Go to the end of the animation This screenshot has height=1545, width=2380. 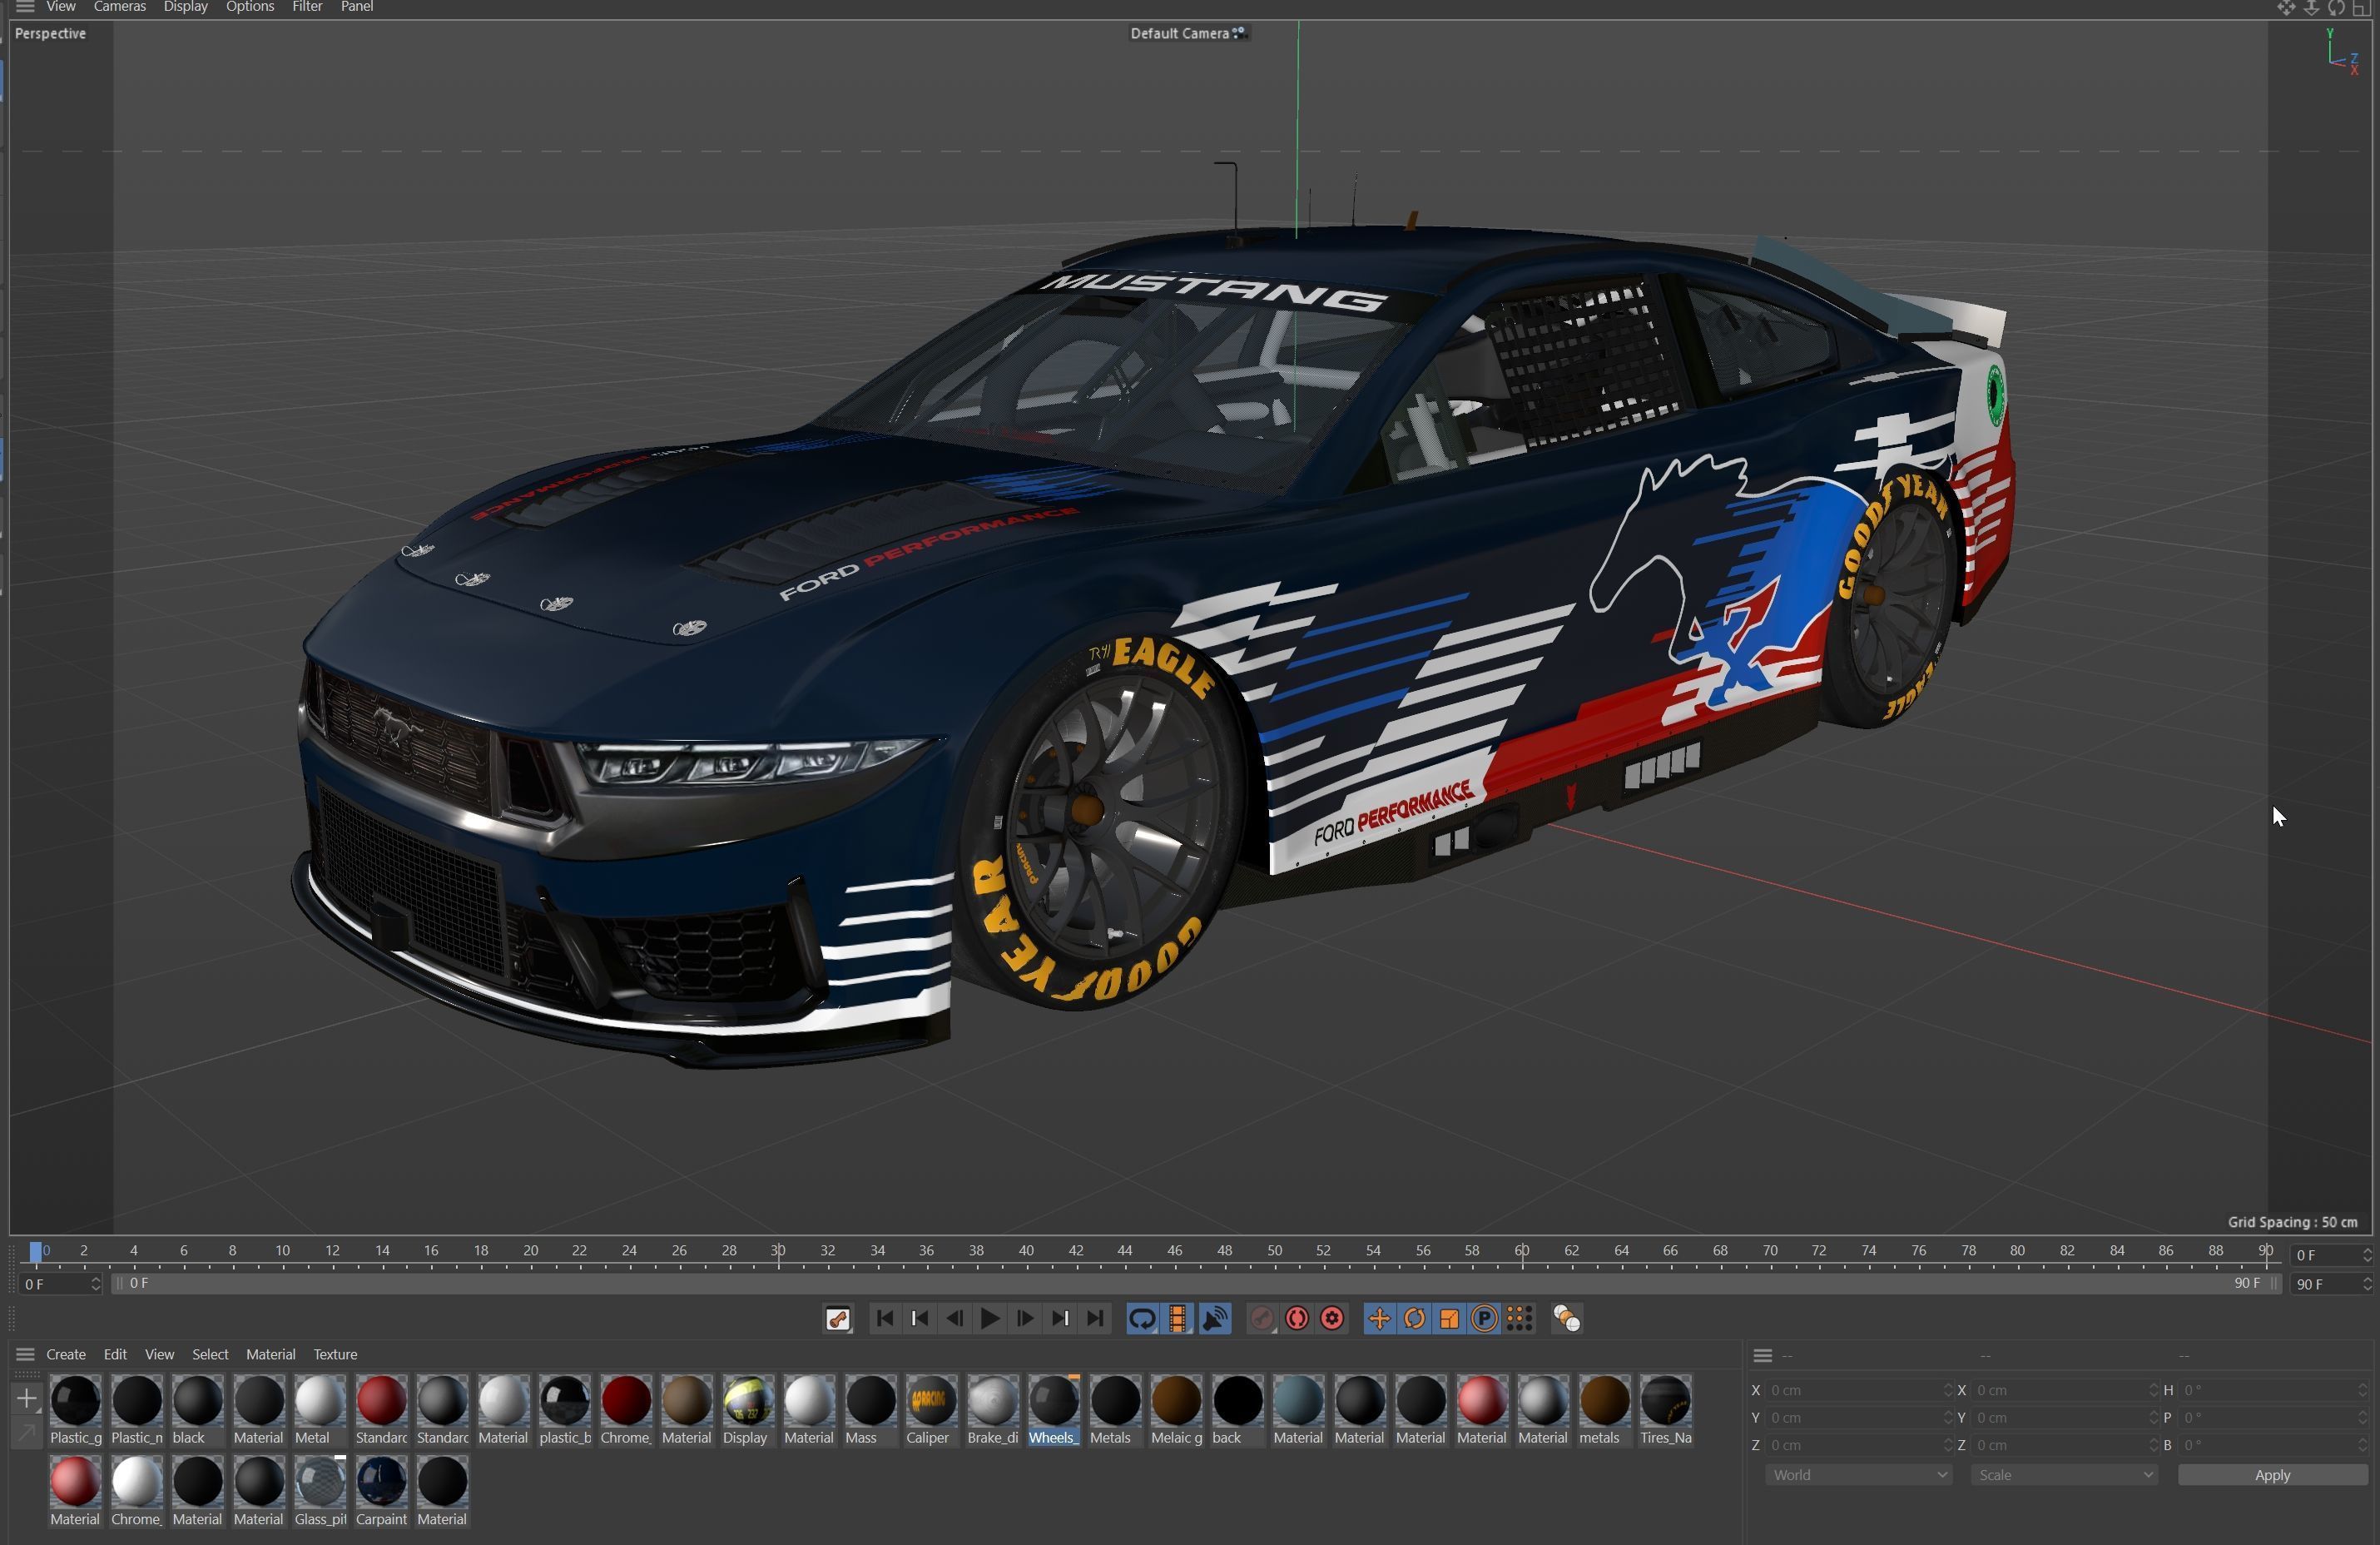(x=1096, y=1319)
